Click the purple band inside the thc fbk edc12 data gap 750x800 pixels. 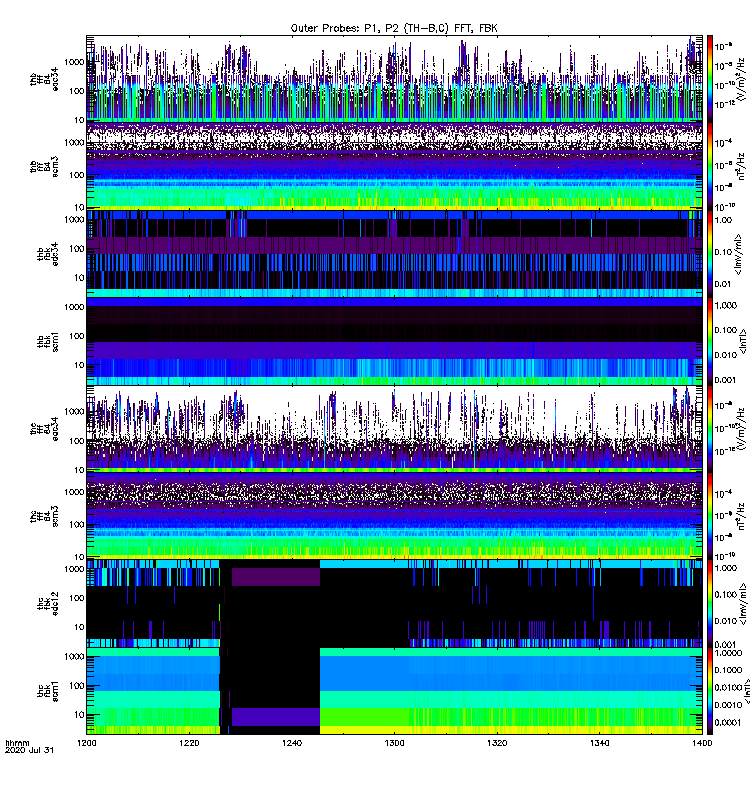click(276, 577)
